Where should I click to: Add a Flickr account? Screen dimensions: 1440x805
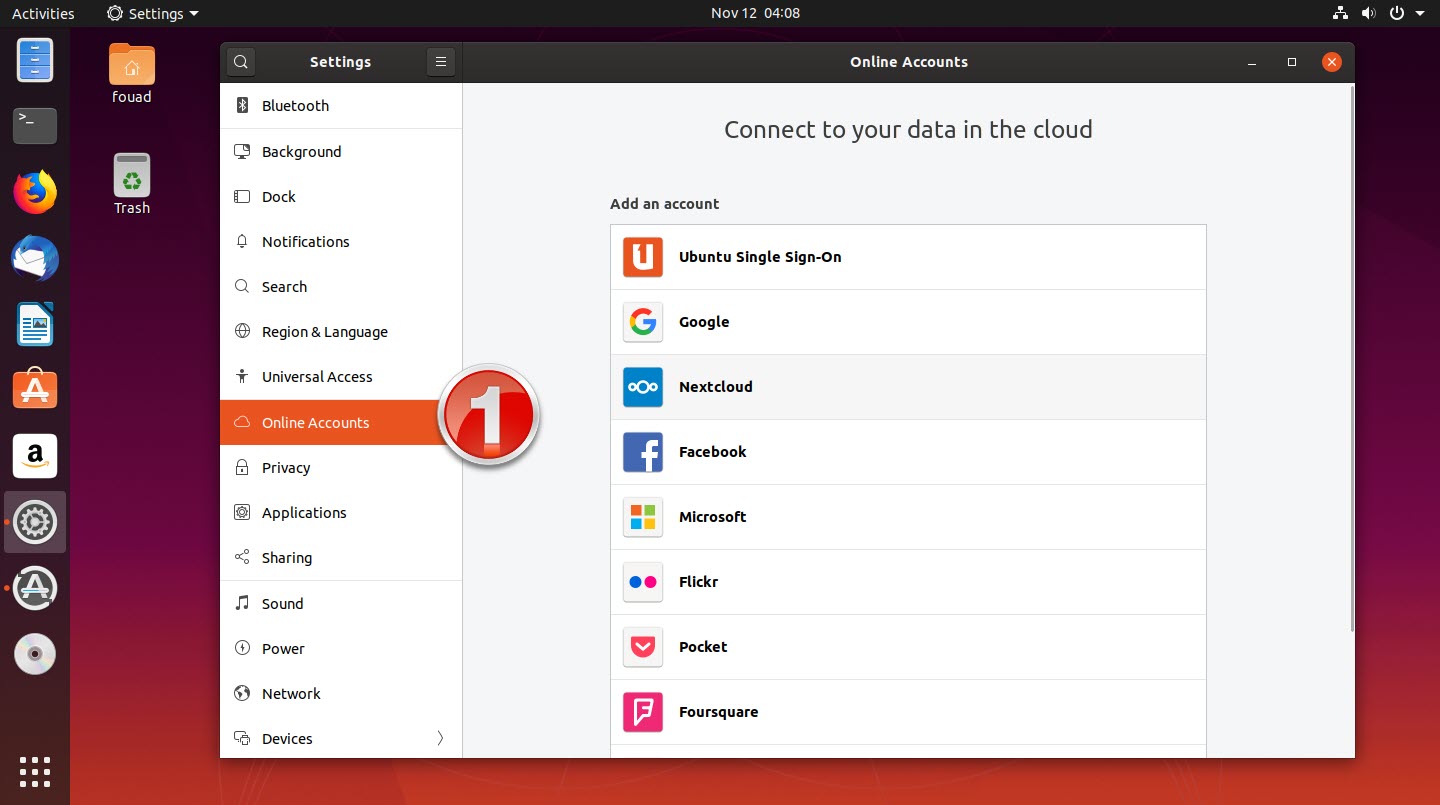click(x=908, y=582)
